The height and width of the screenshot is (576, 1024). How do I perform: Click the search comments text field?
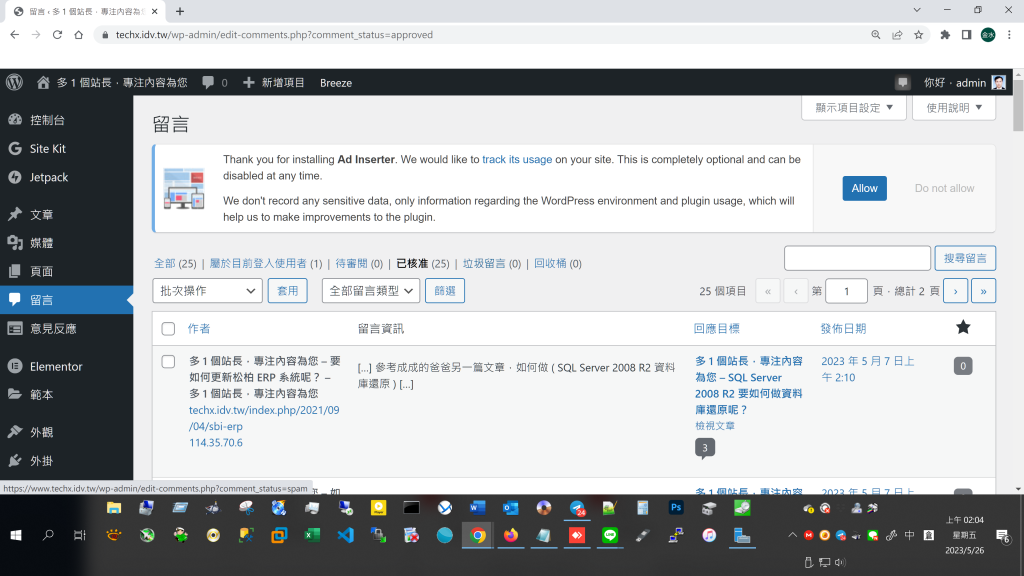[x=856, y=258]
